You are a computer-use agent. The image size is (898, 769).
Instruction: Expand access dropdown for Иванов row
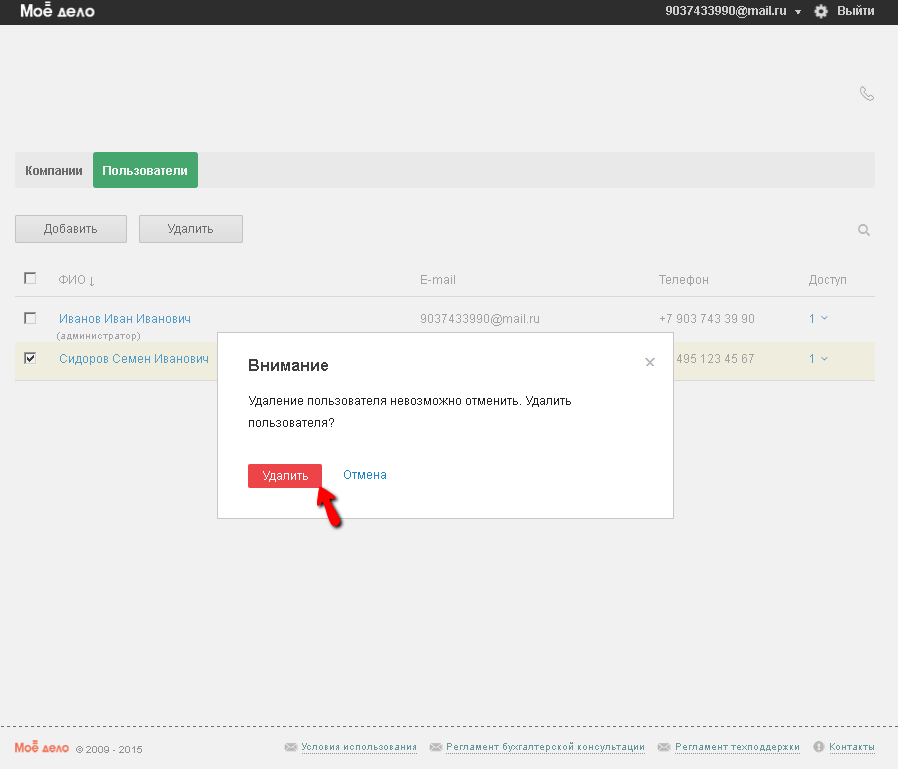pos(818,319)
